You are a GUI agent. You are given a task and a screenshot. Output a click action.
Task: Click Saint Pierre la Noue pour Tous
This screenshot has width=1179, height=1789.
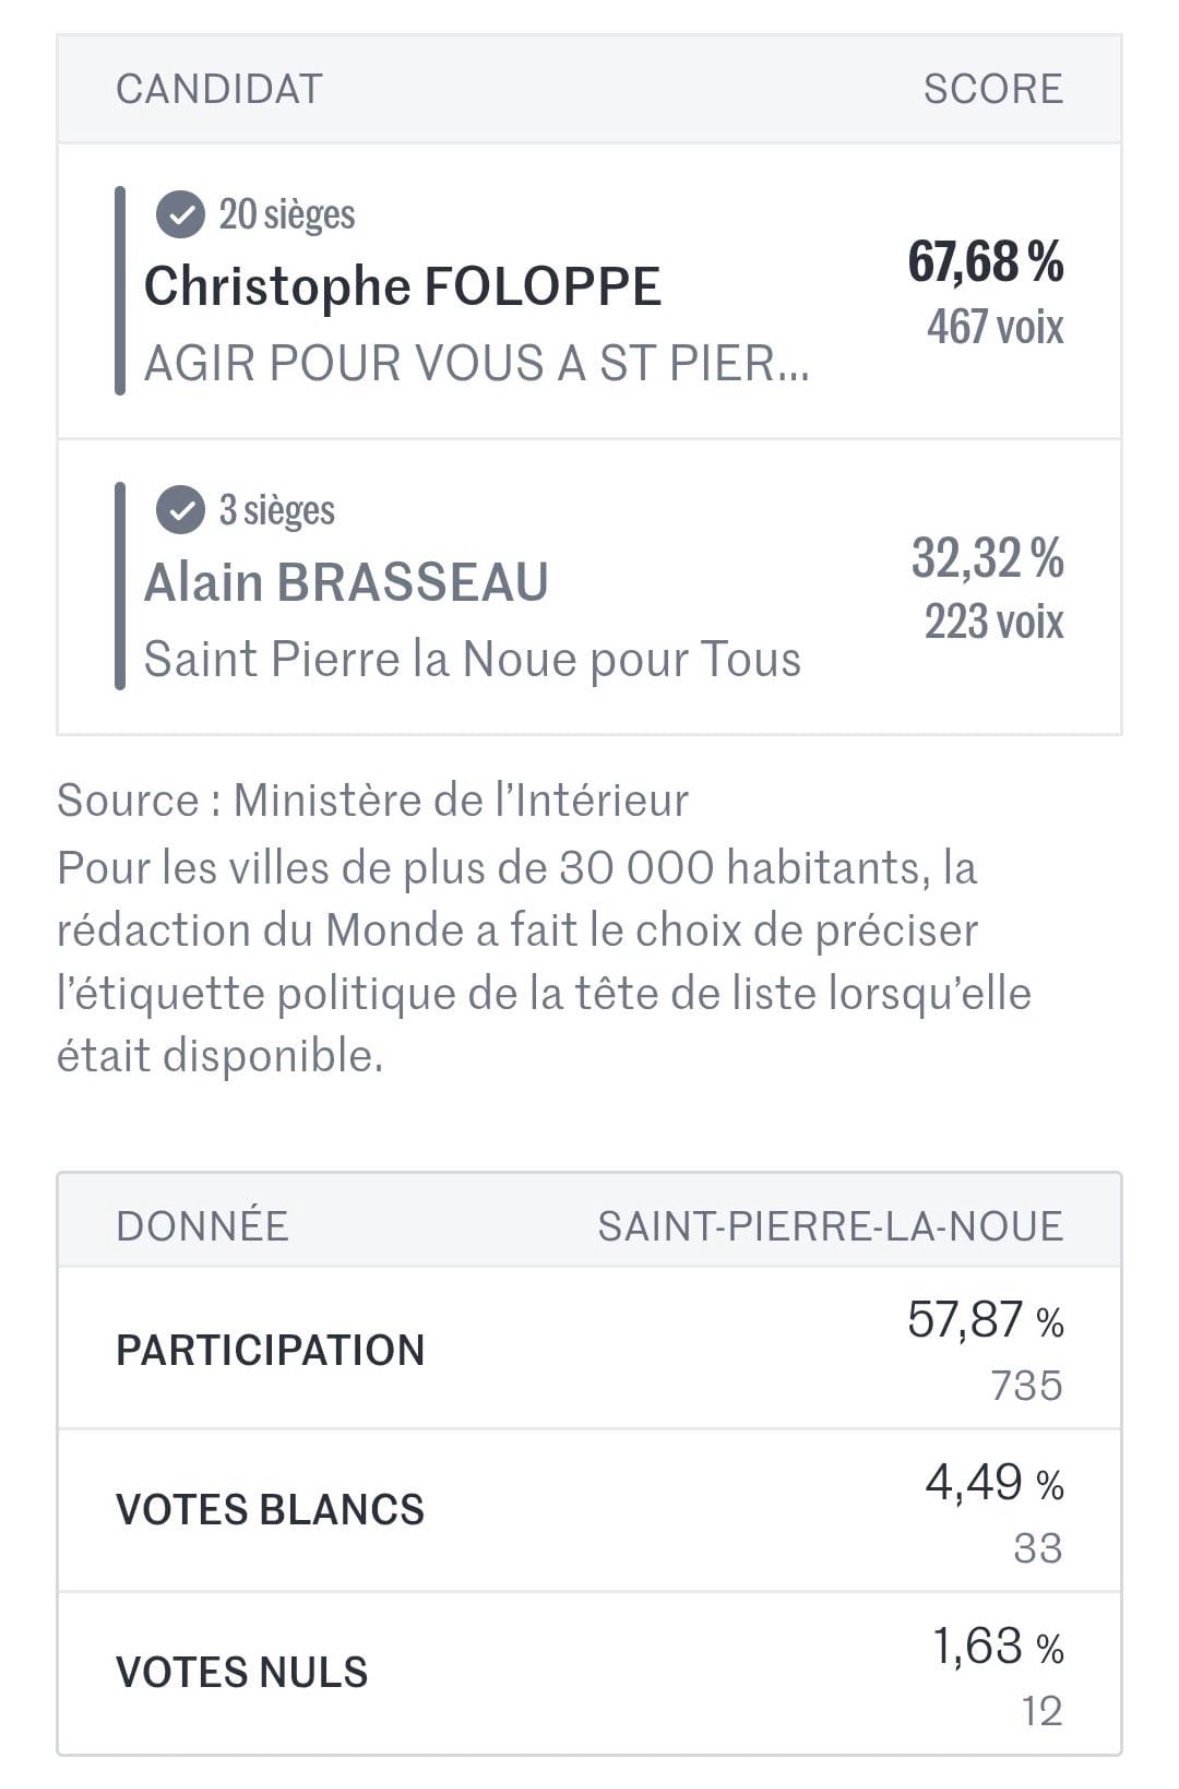(x=472, y=660)
